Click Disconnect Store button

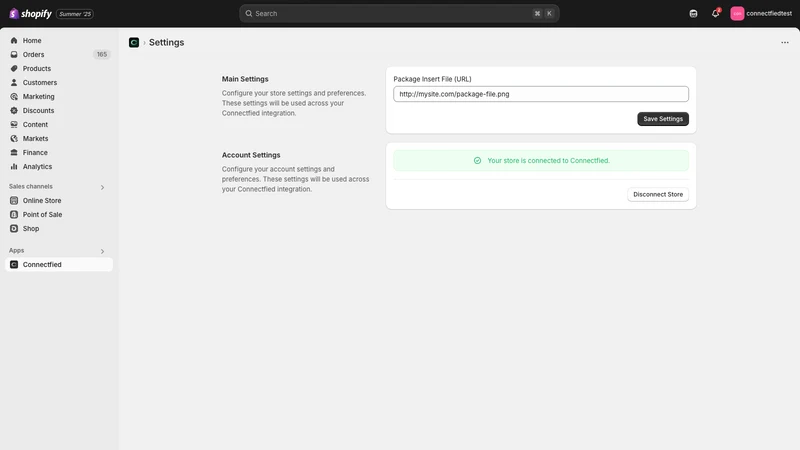[658, 194]
